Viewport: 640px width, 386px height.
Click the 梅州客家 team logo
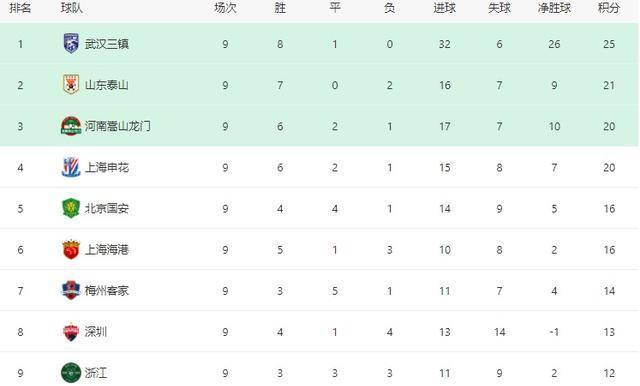coord(71,291)
